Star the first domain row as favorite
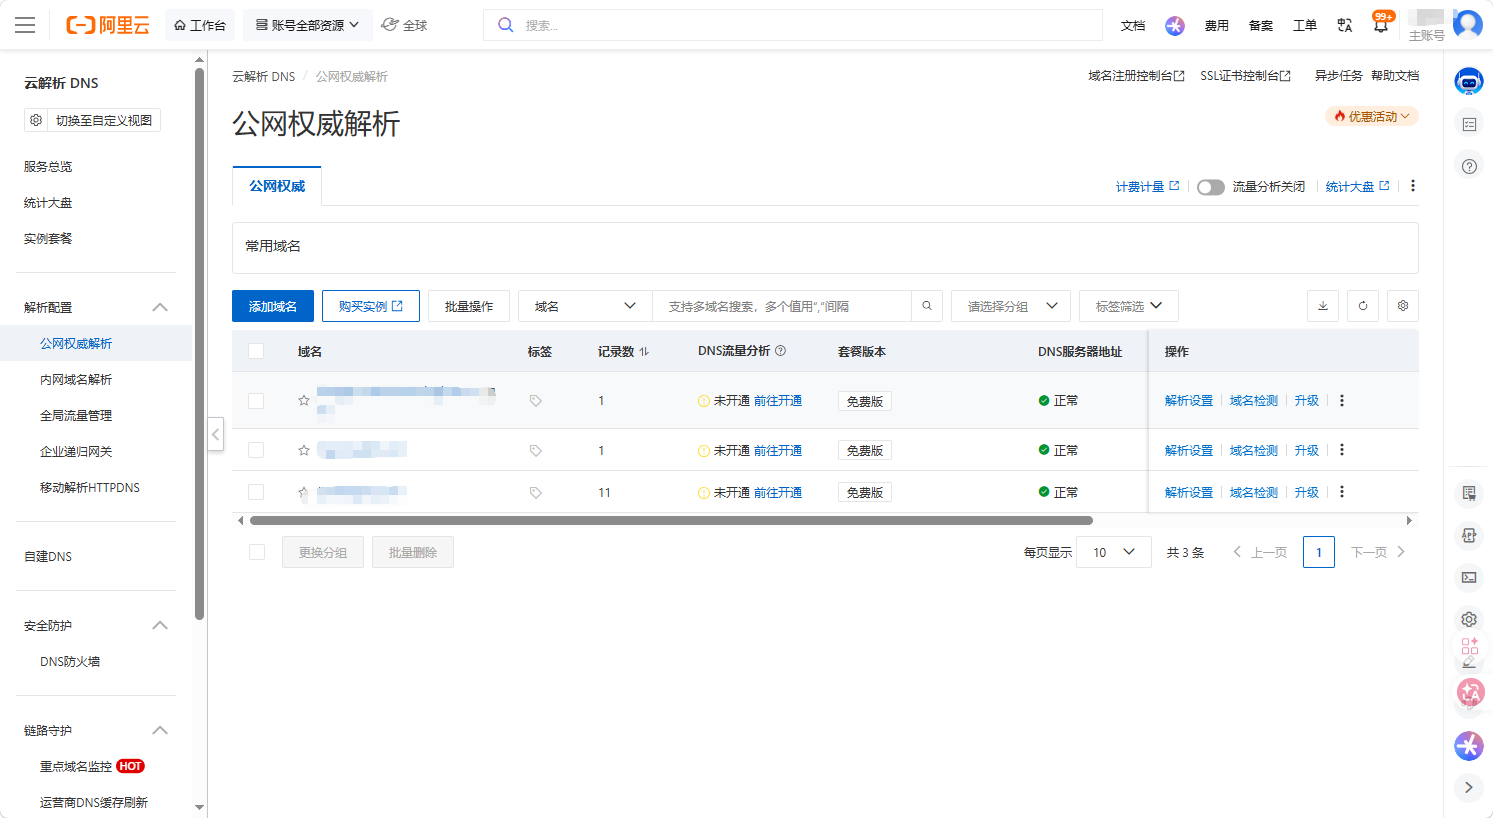Screen dimensions: 1493x818 (x=304, y=400)
